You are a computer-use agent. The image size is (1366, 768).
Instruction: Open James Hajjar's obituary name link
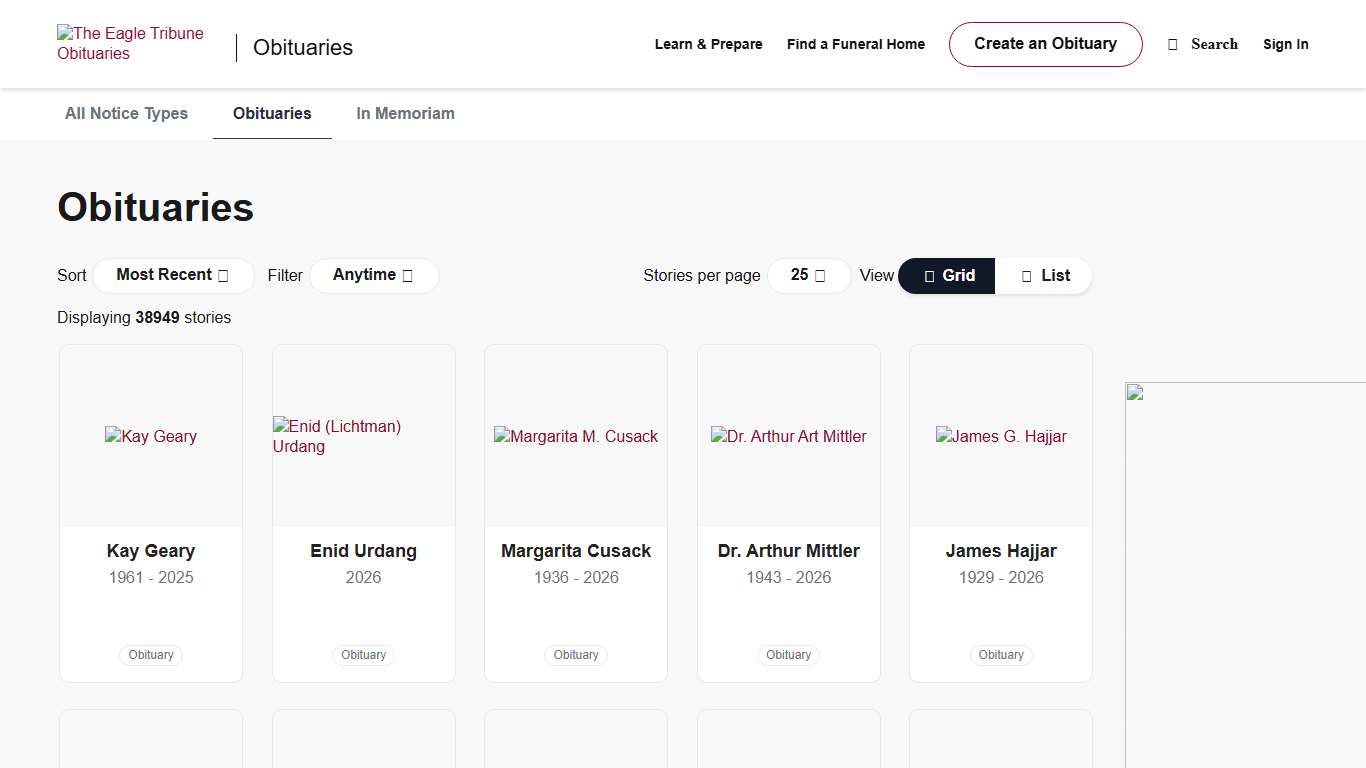pos(1001,551)
